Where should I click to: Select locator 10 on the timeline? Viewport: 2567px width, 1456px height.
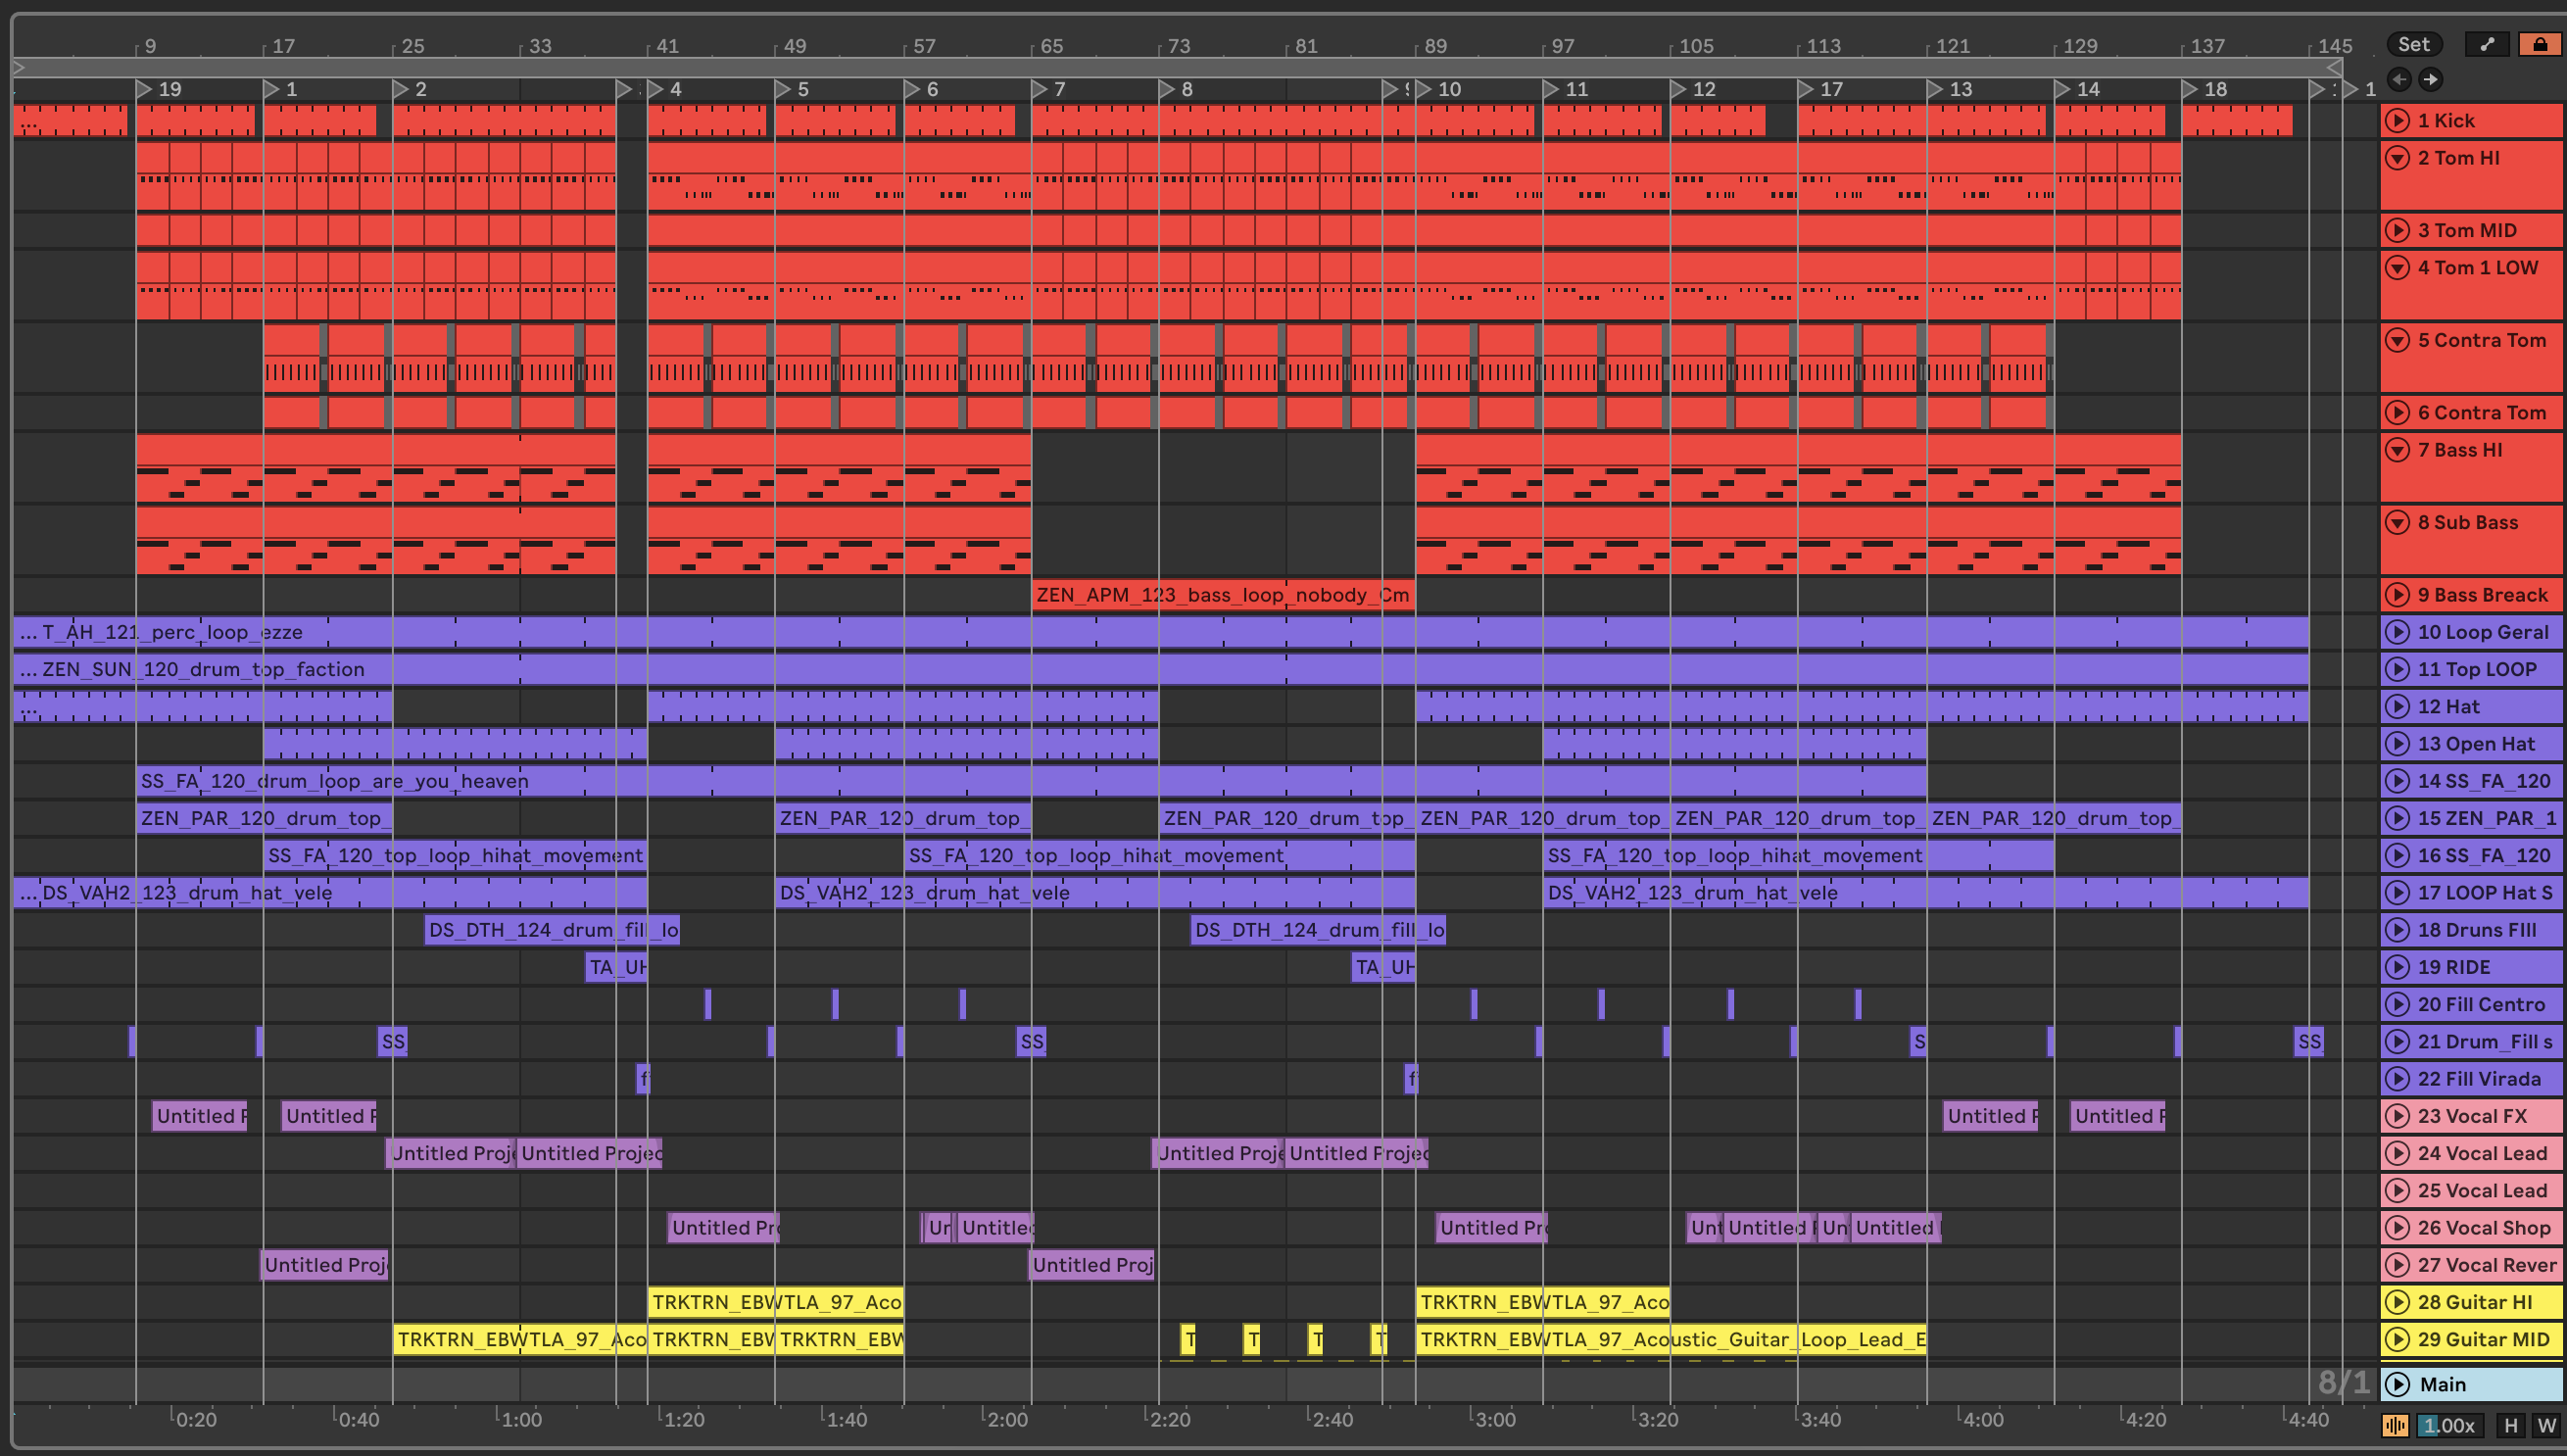point(1425,89)
